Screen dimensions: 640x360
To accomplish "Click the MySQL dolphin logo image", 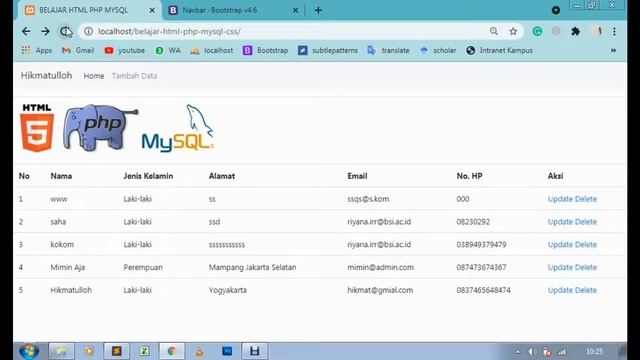I will tap(178, 129).
